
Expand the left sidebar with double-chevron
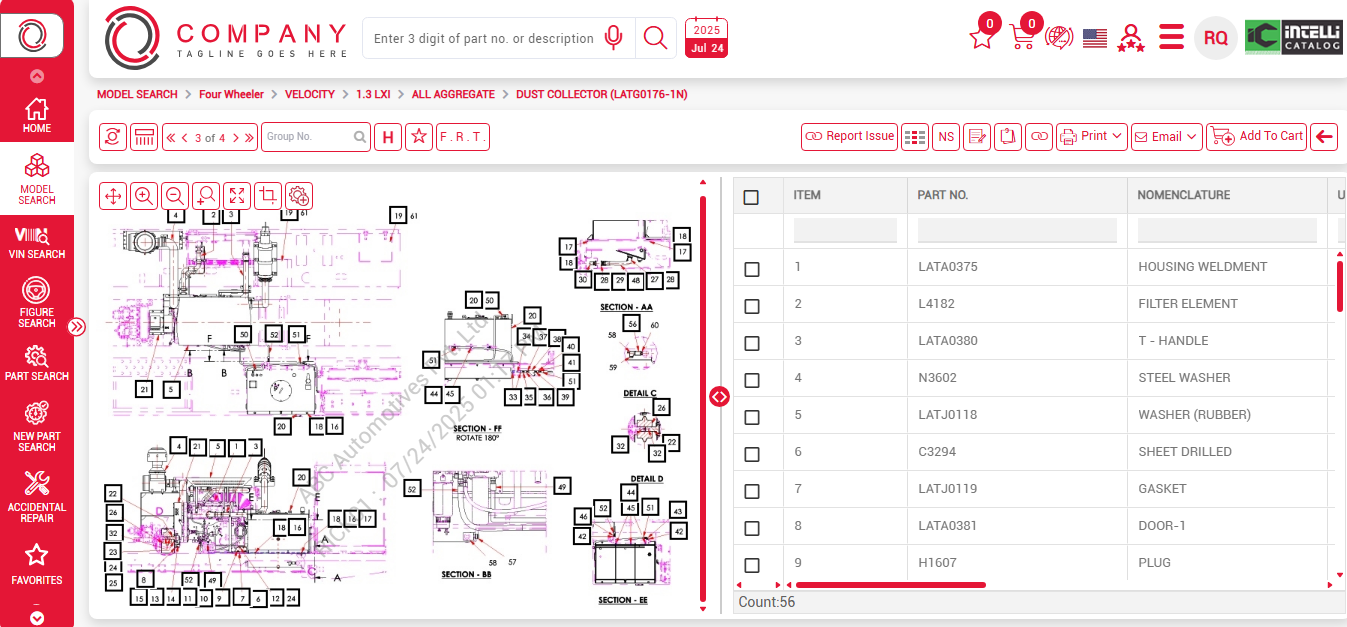coord(77,327)
